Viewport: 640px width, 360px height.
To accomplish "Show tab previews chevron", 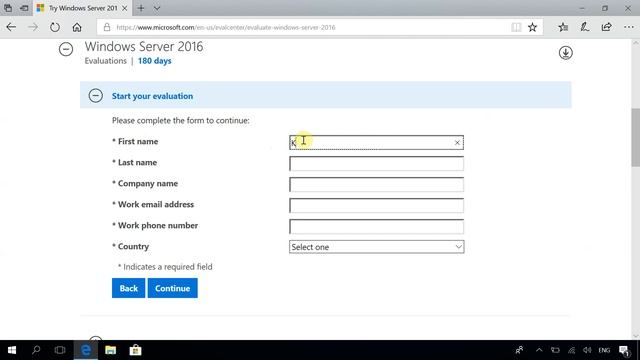I will (157, 8).
